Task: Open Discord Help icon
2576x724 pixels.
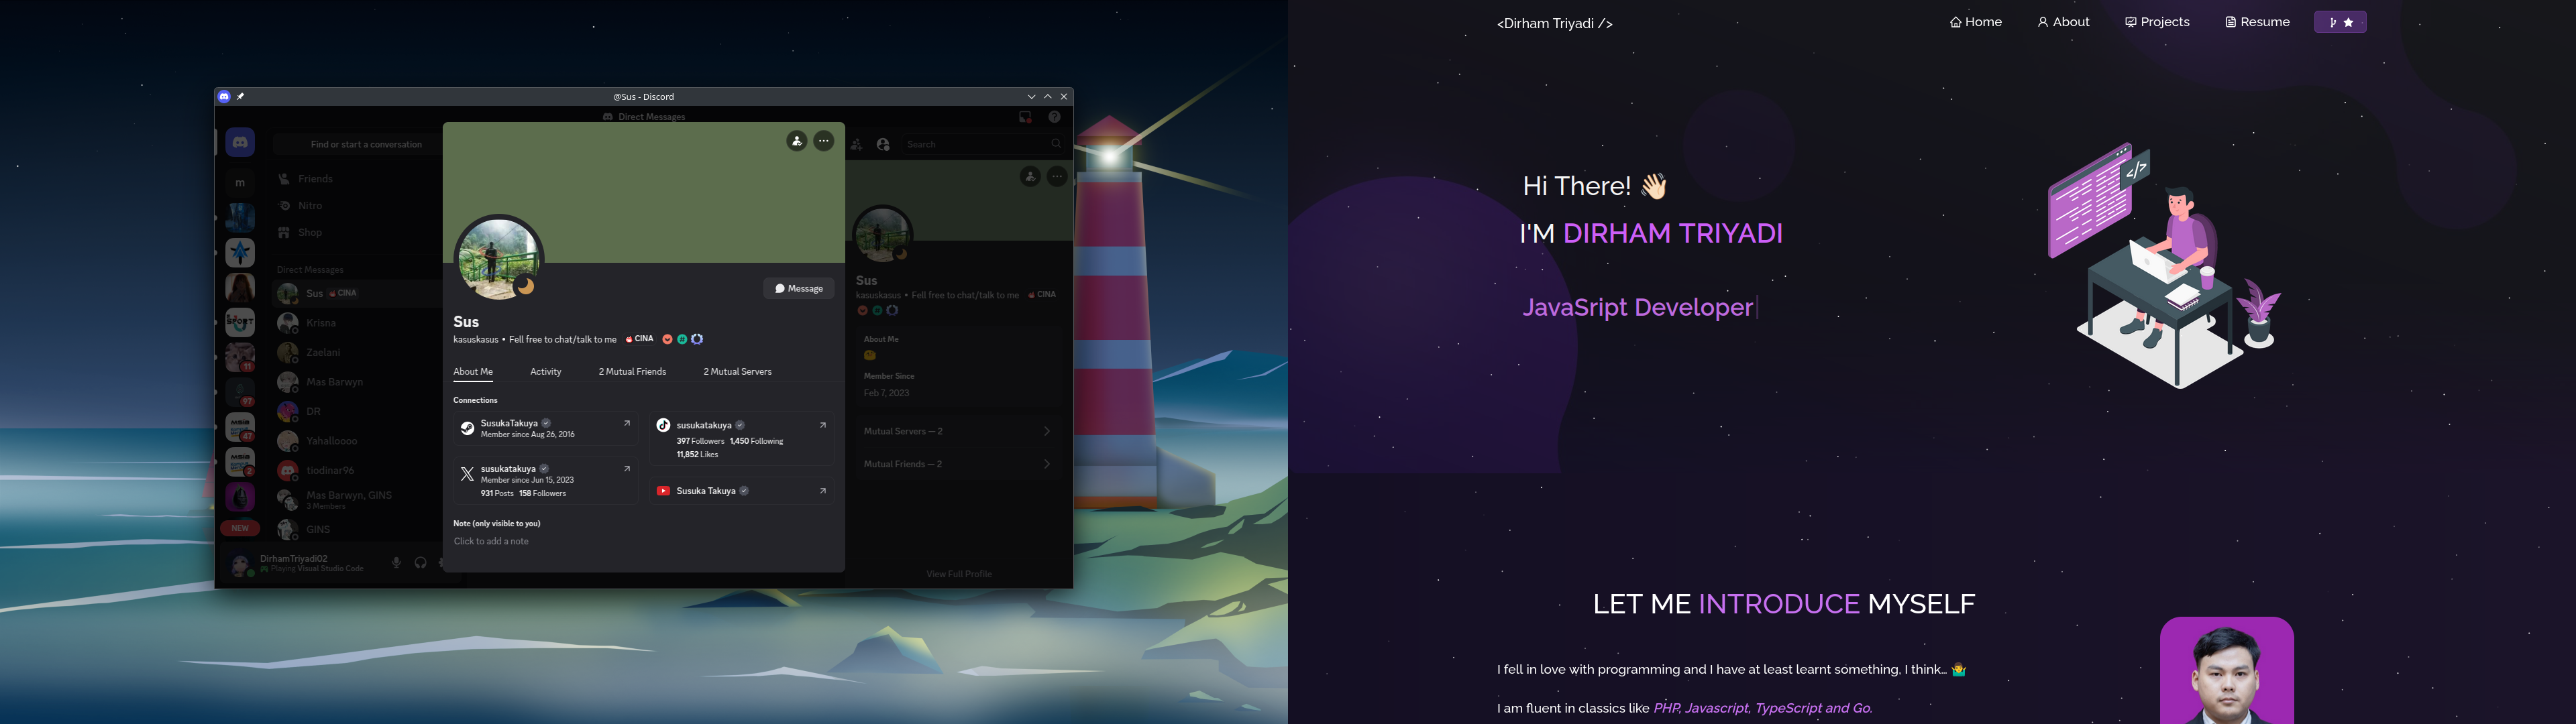Action: click(1055, 117)
